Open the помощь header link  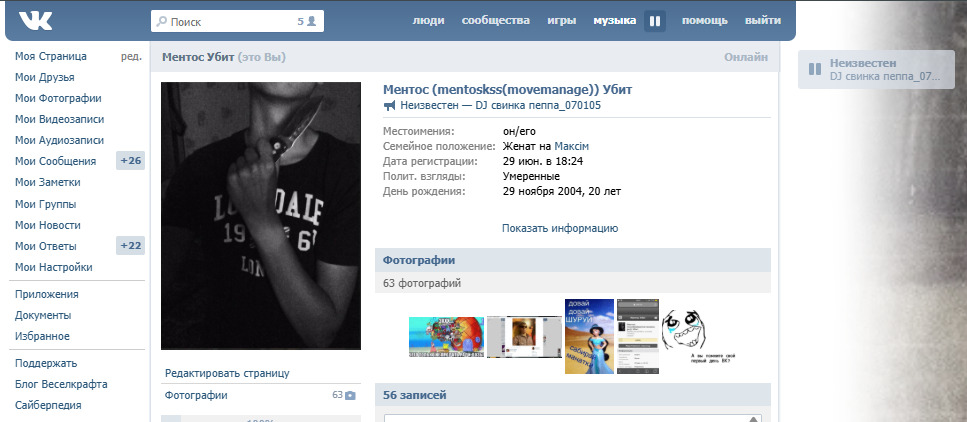705,20
